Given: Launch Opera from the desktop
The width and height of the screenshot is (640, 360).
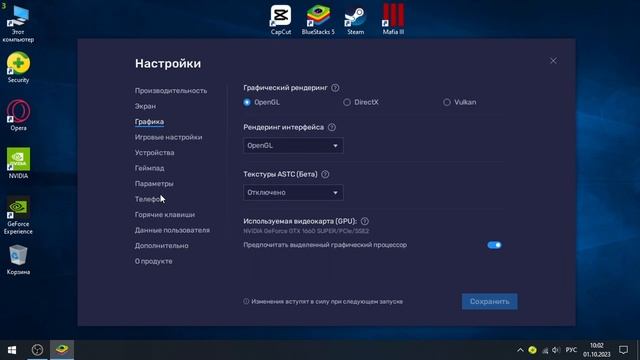Looking at the screenshot, I should [x=18, y=115].
